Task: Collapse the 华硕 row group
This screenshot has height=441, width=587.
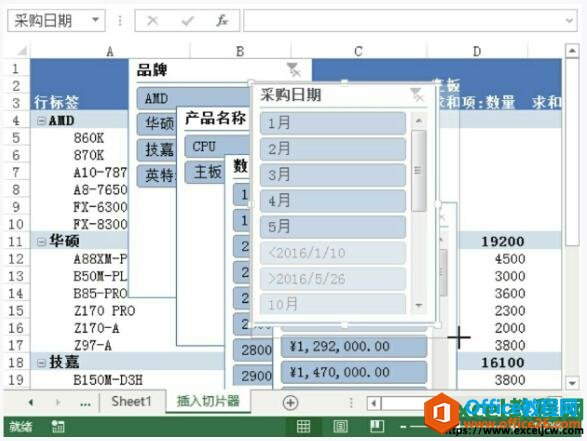Action: coord(42,242)
